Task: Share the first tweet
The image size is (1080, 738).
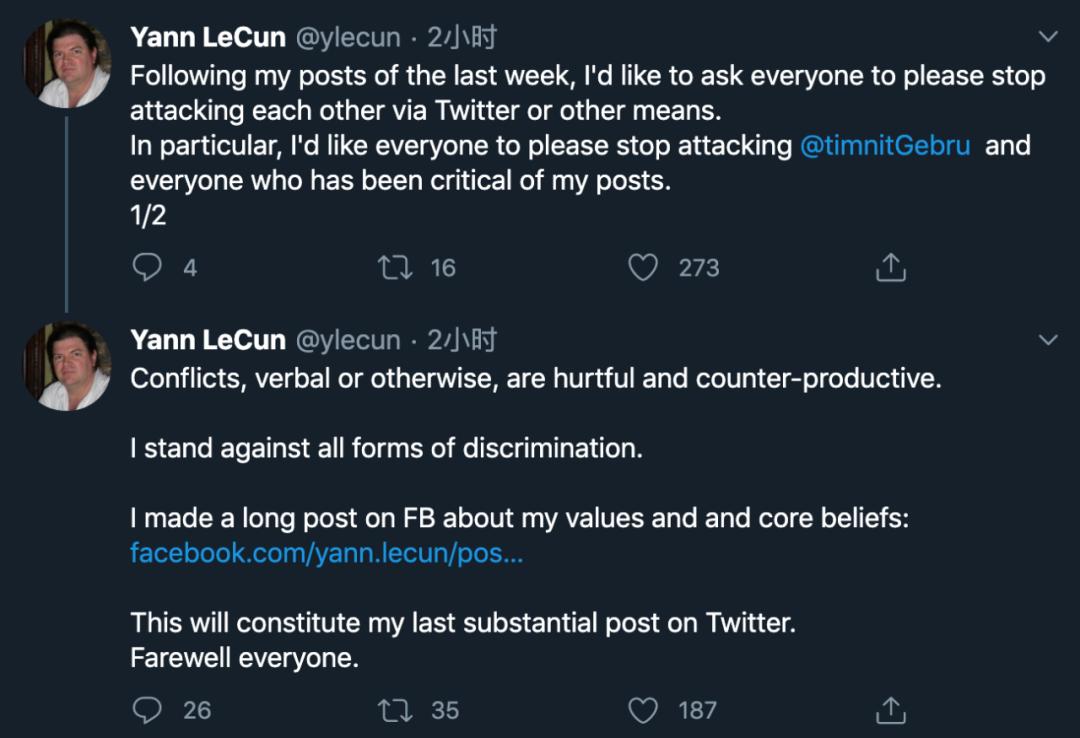Action: (890, 267)
